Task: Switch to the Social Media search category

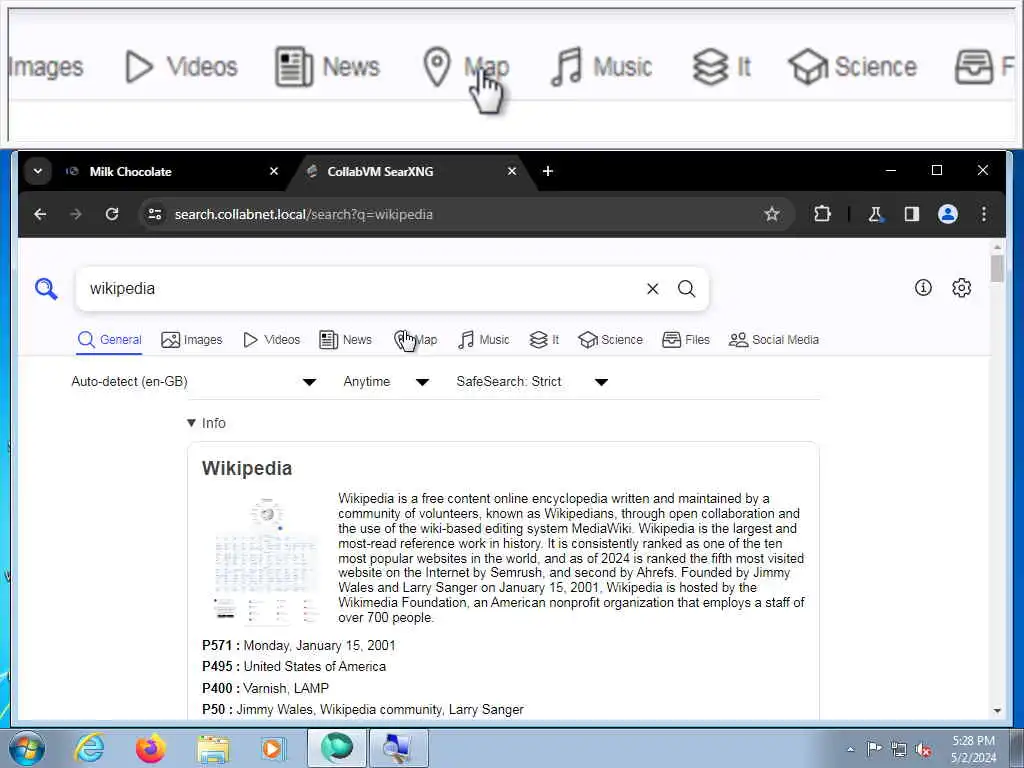Action: tap(773, 340)
